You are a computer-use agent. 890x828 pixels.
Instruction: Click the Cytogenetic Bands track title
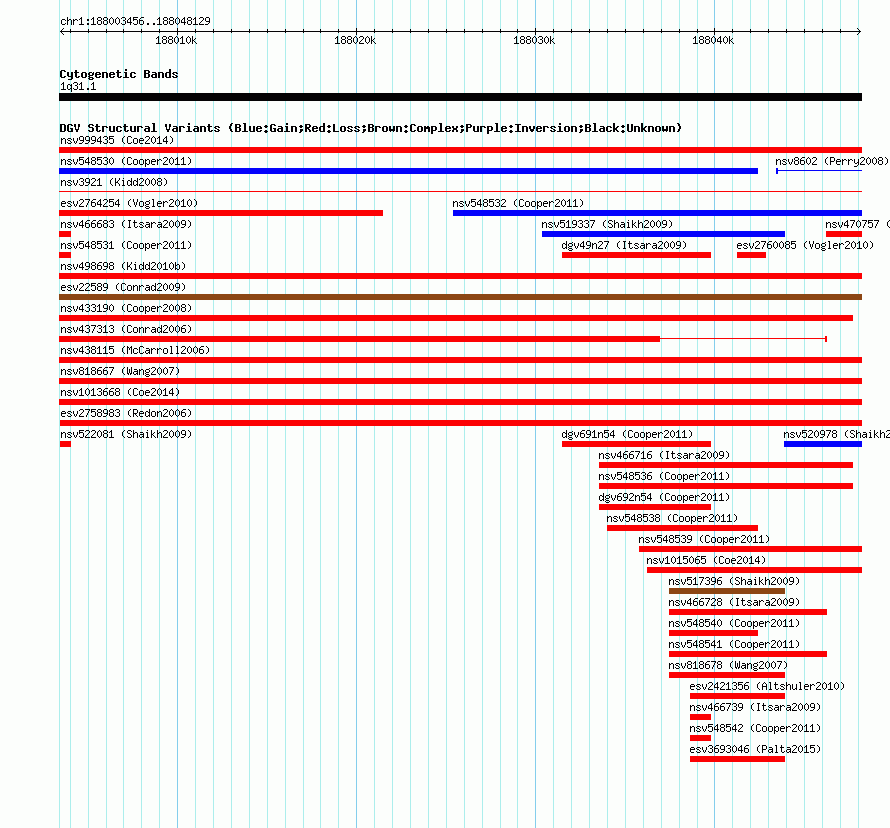pyautogui.click(x=119, y=74)
